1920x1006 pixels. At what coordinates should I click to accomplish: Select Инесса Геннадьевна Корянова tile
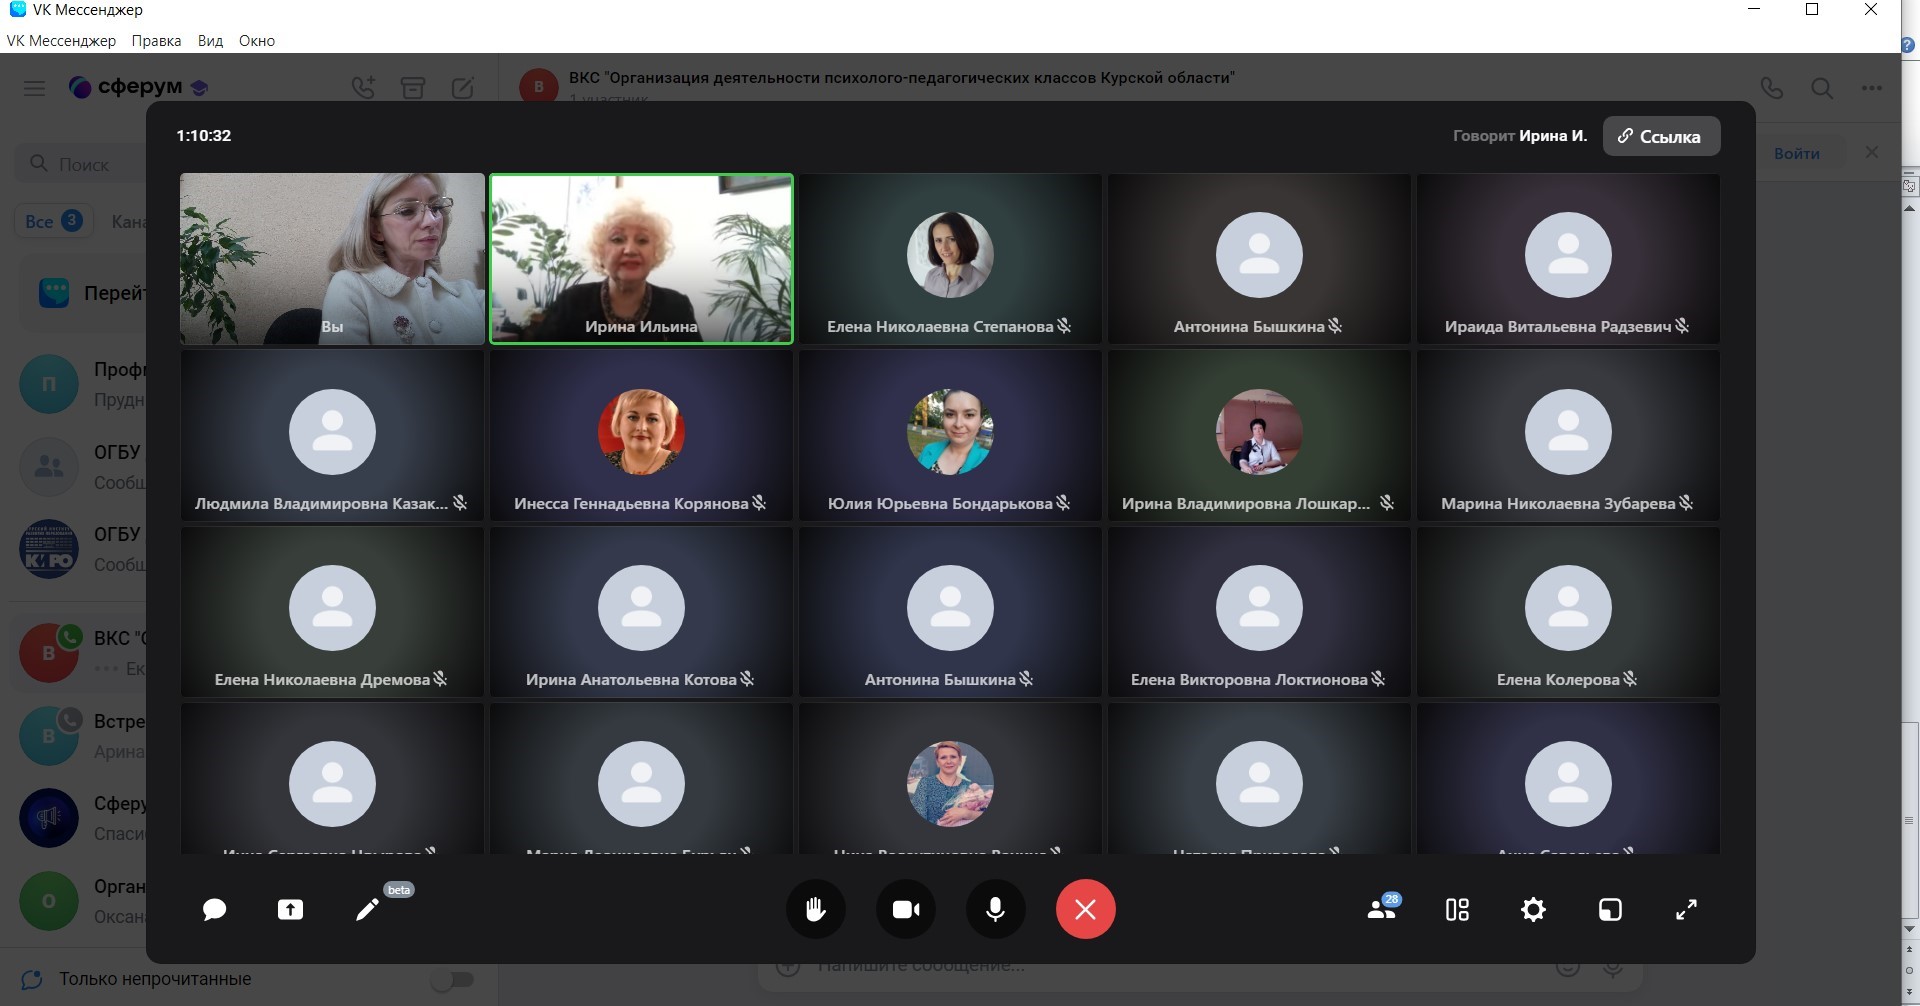point(641,435)
